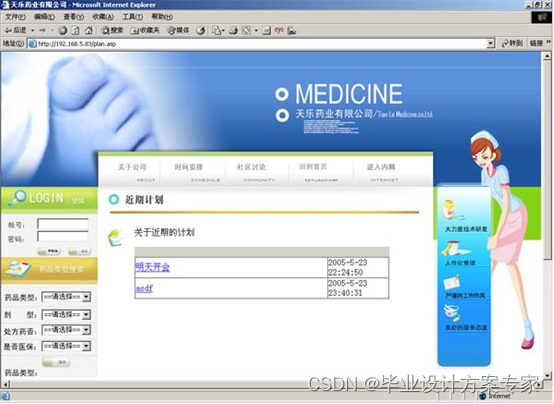Screen dimensions: 554x404
Task: Open 进入内网 INTRANET navigation tab
Action: pos(382,172)
